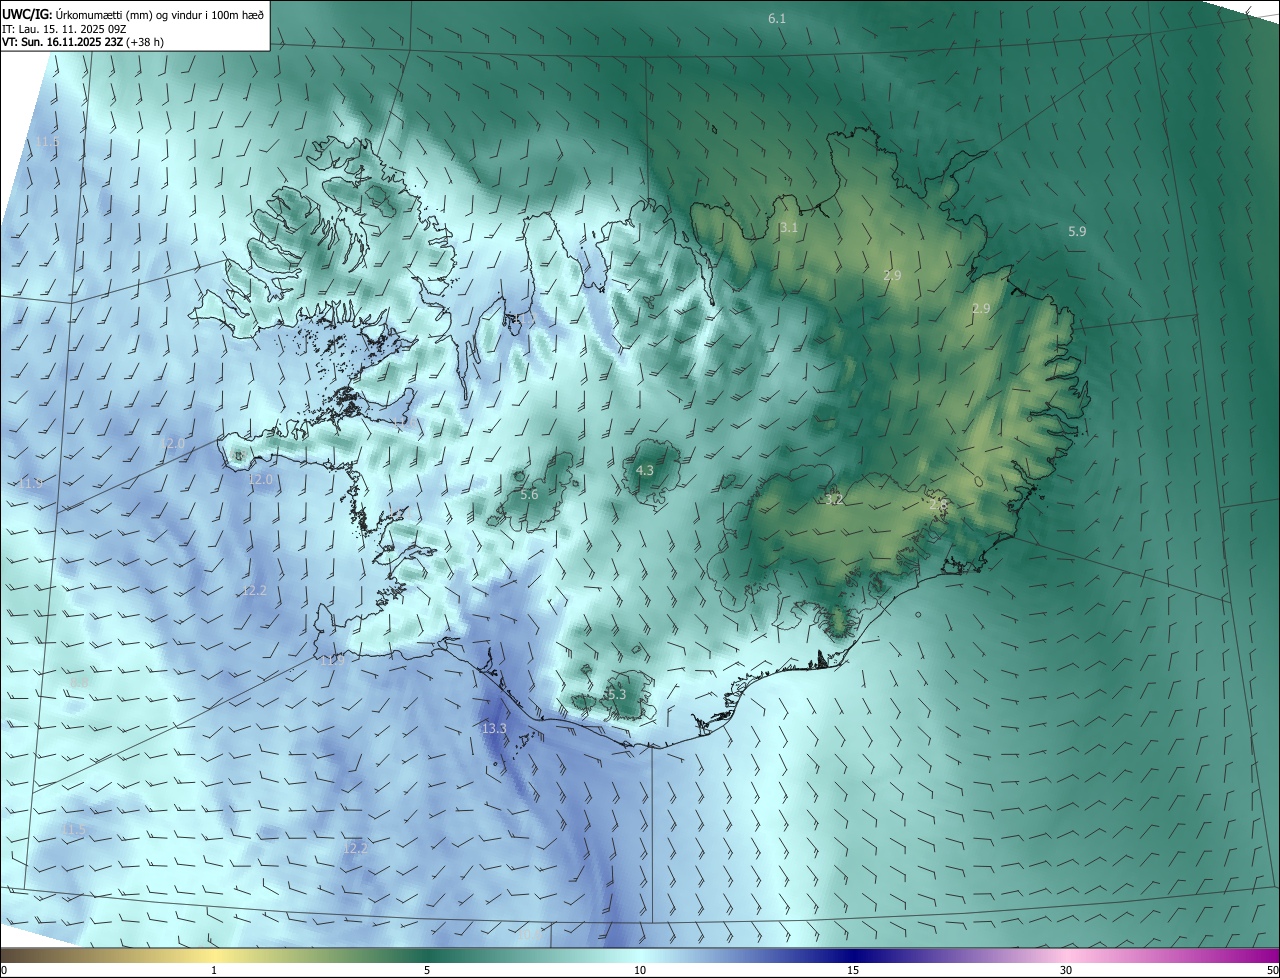Click the 50 tick on the color scale
Viewport: 1280px width, 978px height.
(x=1272, y=970)
